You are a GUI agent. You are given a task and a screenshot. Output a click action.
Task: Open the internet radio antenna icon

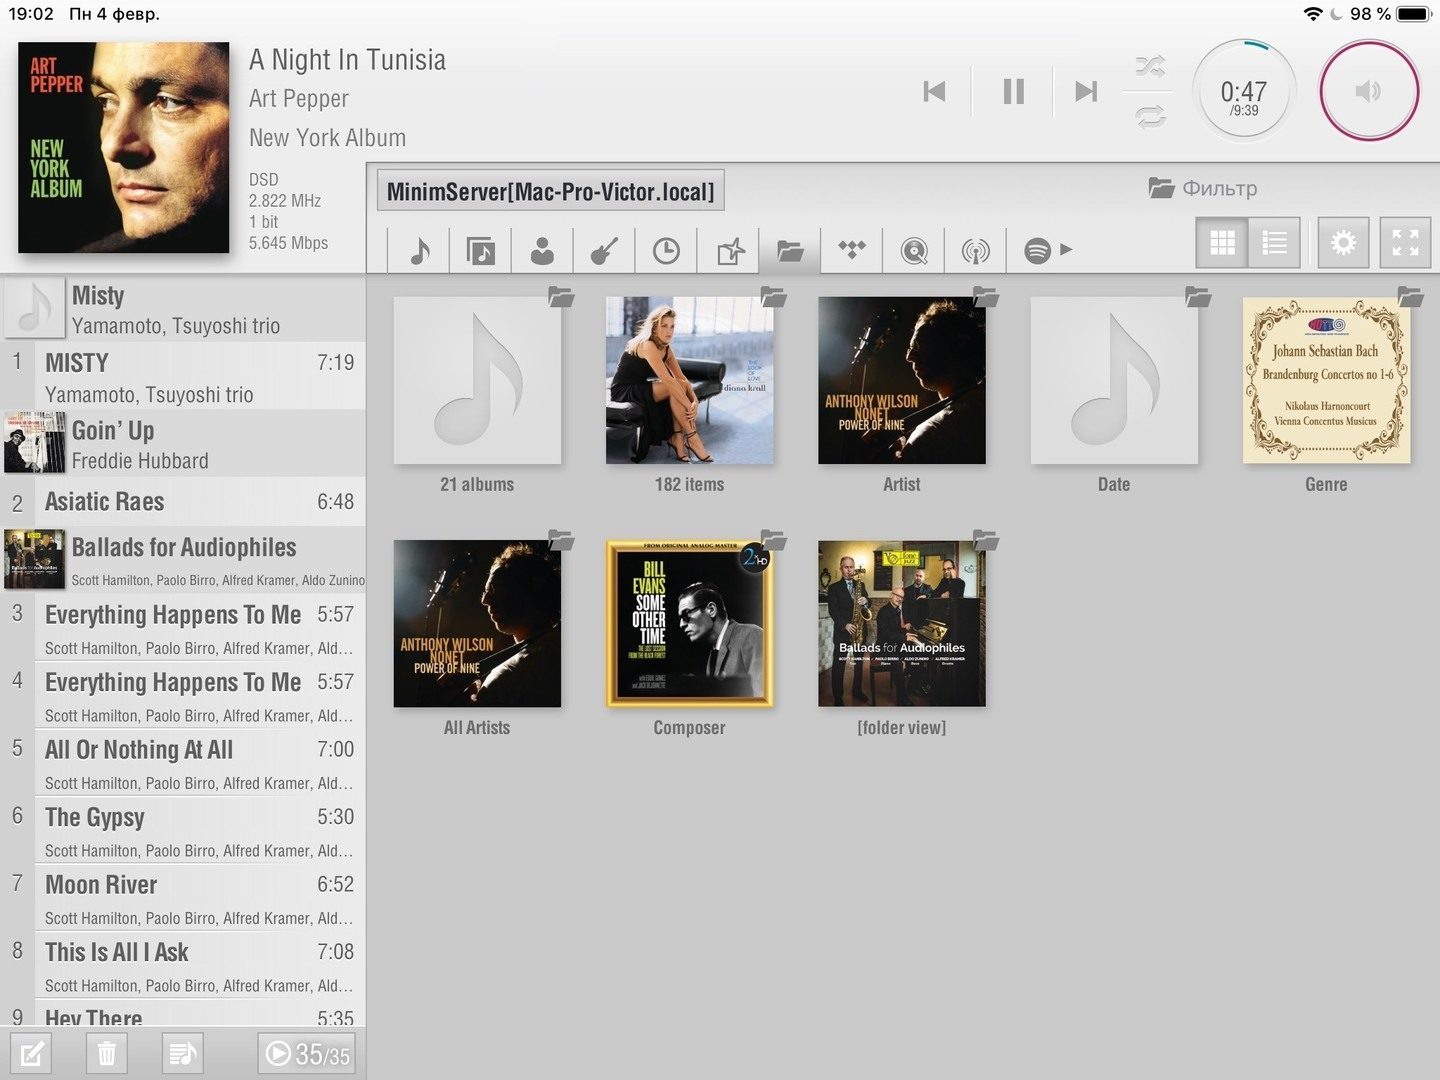[x=975, y=250]
